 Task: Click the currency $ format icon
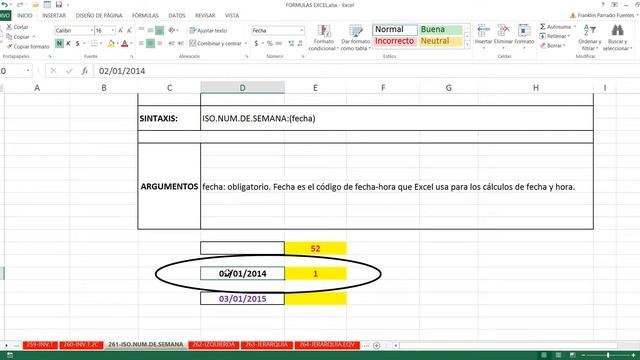pos(256,43)
